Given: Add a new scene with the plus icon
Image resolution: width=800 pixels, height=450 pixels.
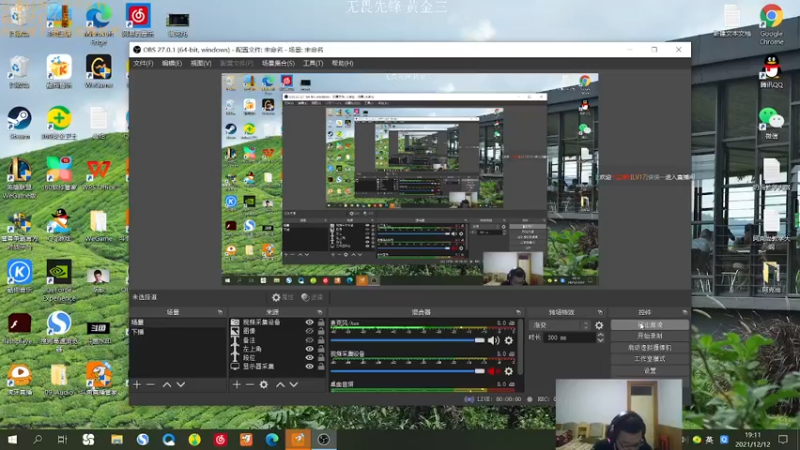Looking at the screenshot, I should [137, 384].
